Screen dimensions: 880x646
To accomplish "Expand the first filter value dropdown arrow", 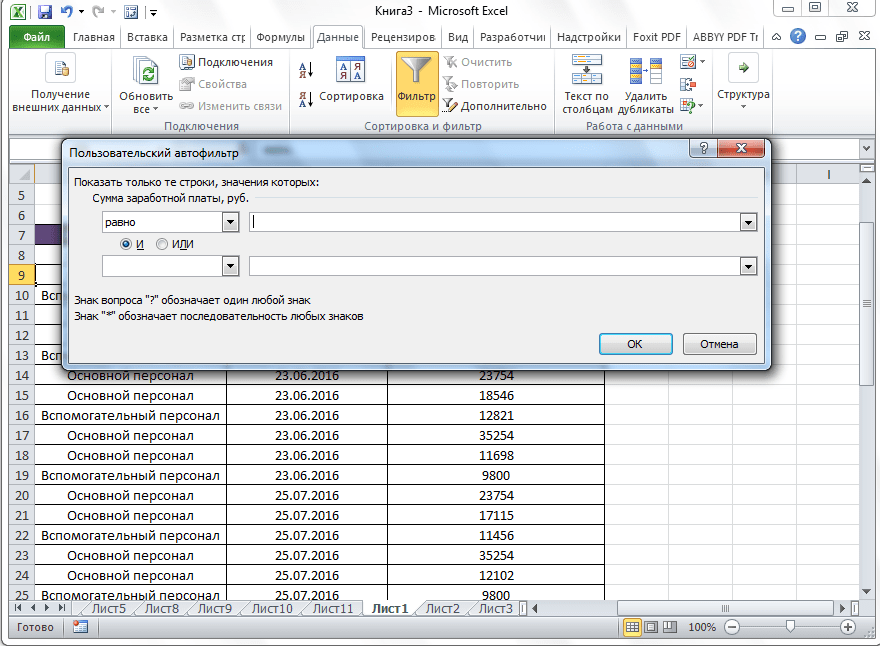I will pyautogui.click(x=747, y=222).
